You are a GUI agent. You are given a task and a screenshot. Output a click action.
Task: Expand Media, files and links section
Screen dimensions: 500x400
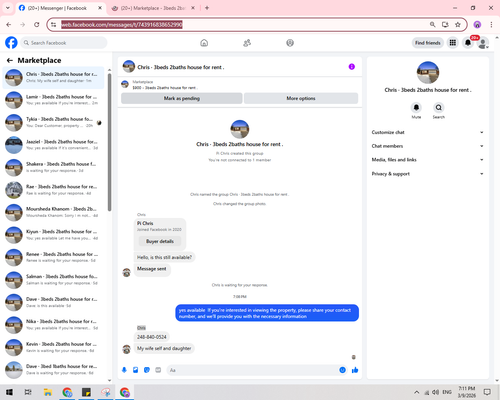coord(428,160)
